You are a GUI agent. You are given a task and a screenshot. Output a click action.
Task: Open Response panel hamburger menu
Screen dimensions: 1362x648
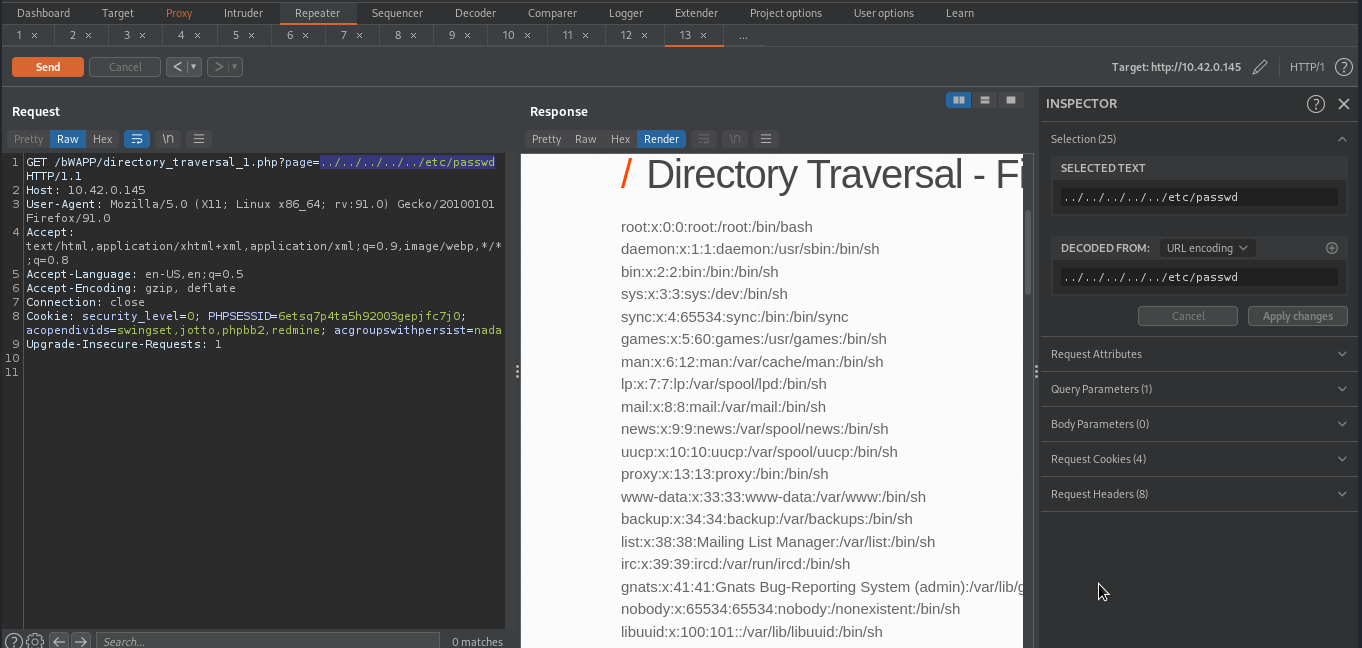(766, 139)
